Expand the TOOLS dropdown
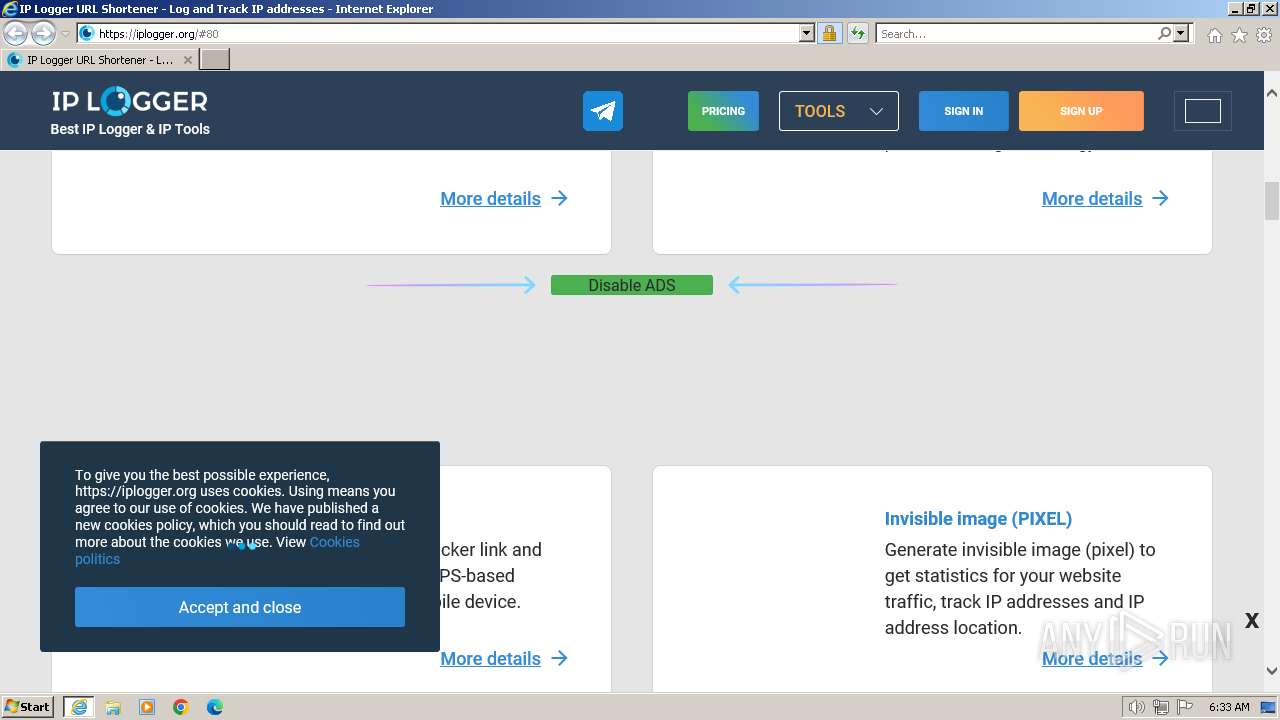The height and width of the screenshot is (720, 1280). 839,111
